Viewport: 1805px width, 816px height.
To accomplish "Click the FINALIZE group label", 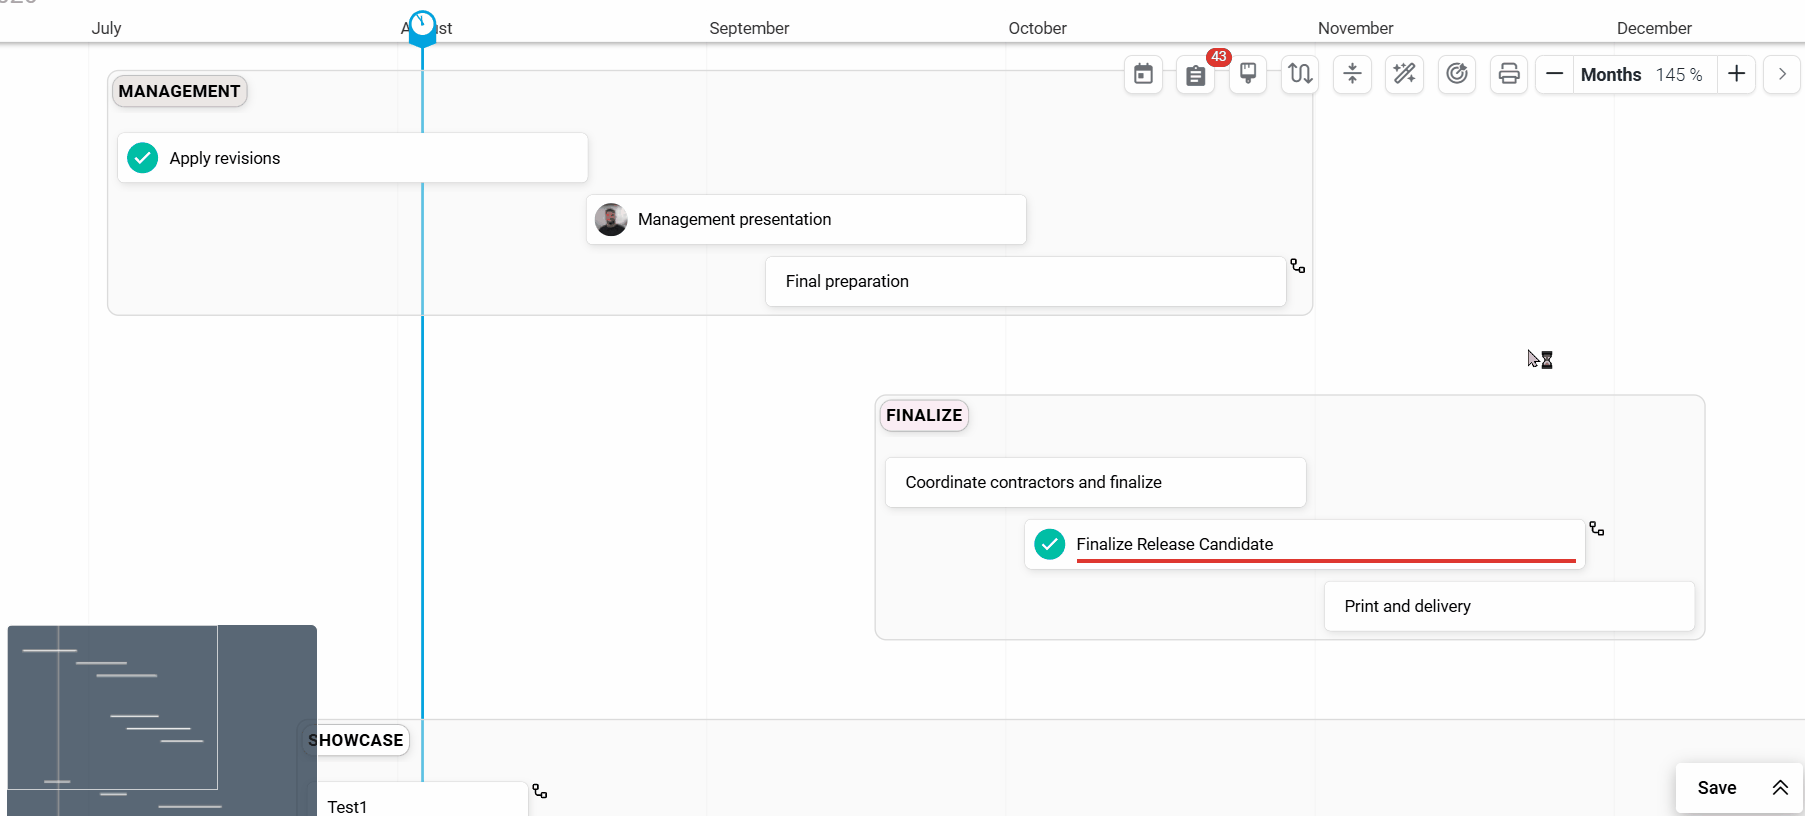I will pyautogui.click(x=924, y=415).
